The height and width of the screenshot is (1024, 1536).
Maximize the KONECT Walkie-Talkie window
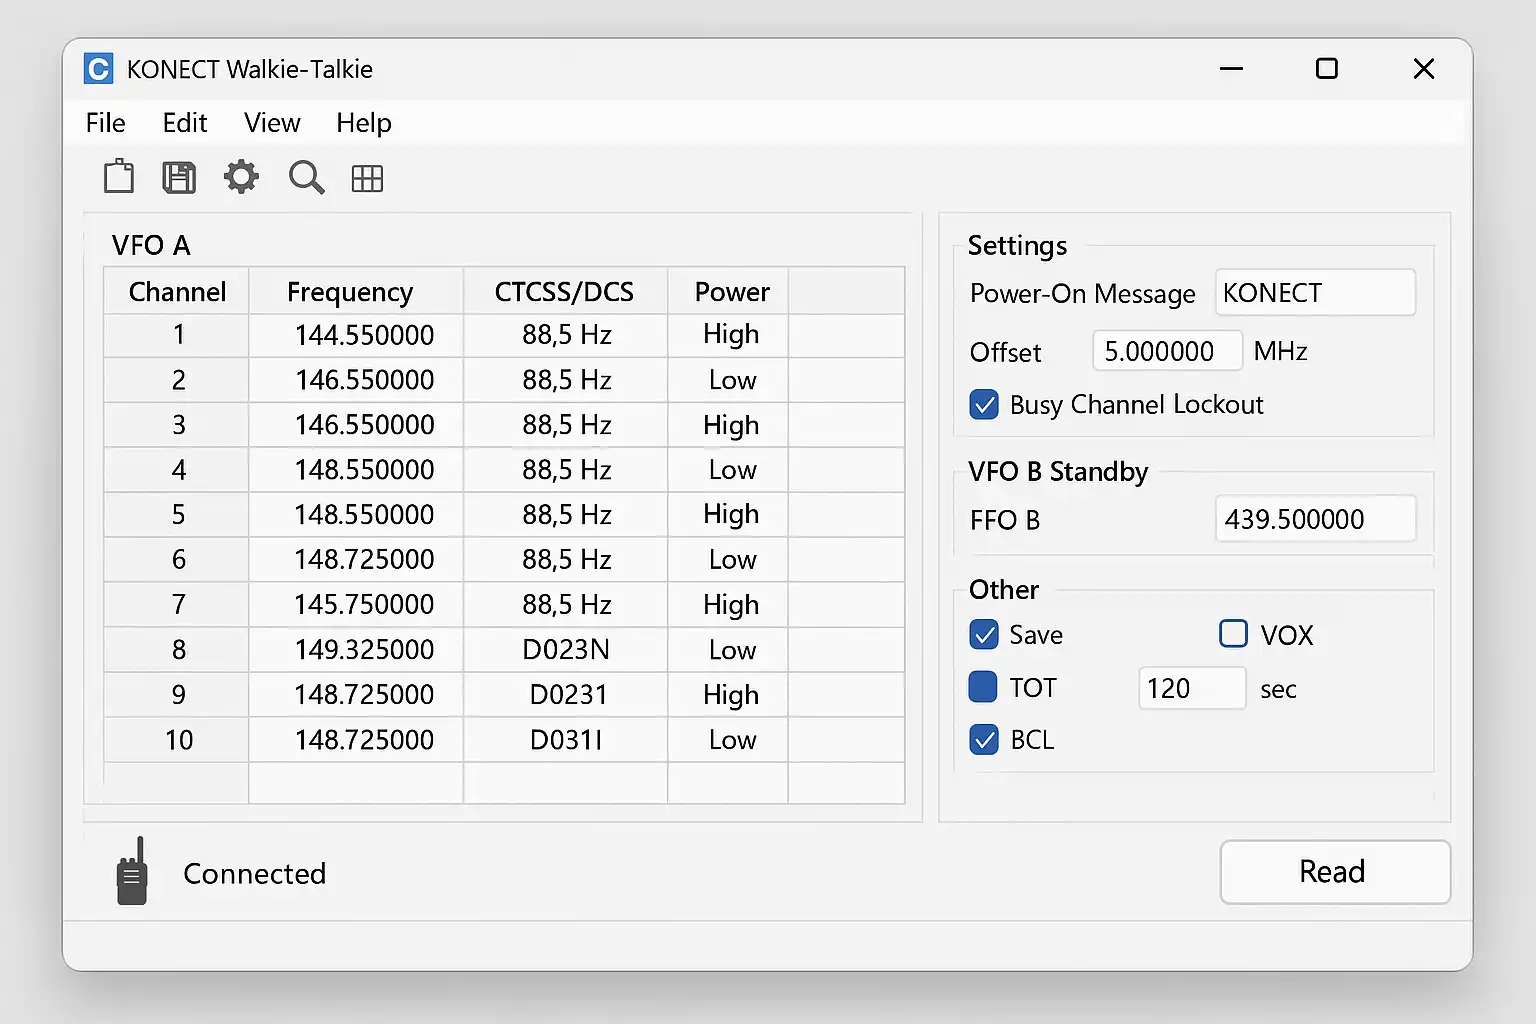point(1326,69)
